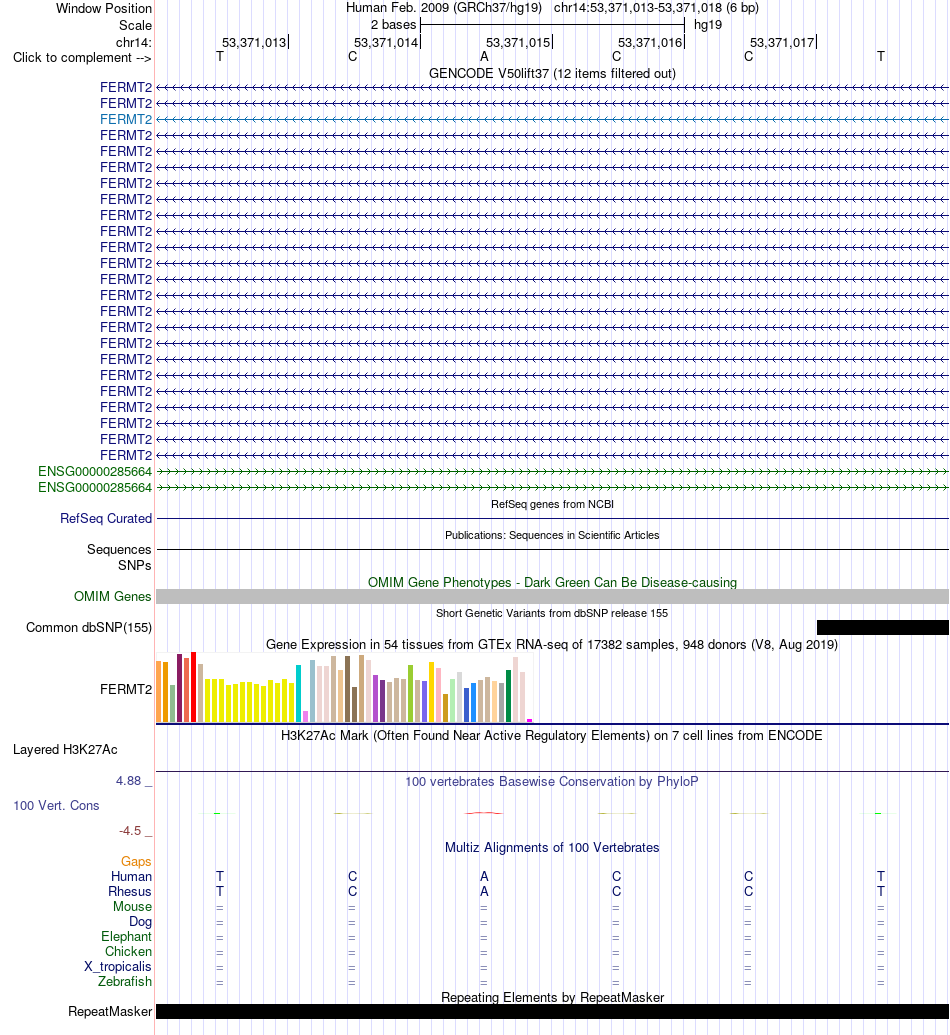Select the OMIM Genes track label
The height and width of the screenshot is (1035, 950).
pyautogui.click(x=112, y=597)
